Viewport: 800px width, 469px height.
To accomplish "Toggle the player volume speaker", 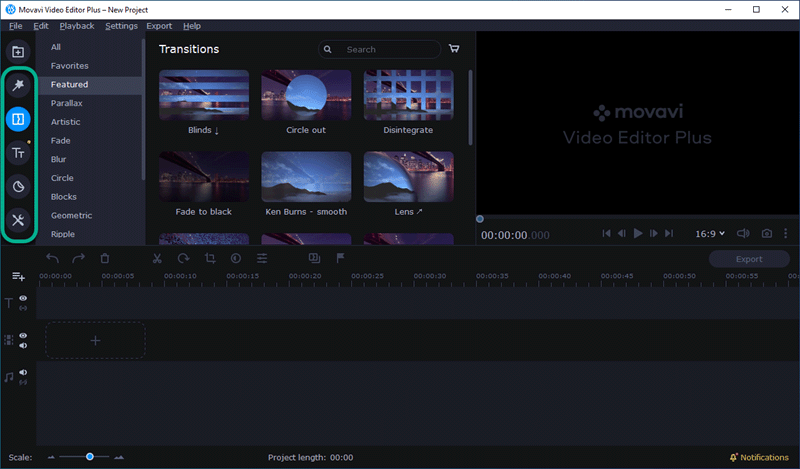I will pos(743,233).
